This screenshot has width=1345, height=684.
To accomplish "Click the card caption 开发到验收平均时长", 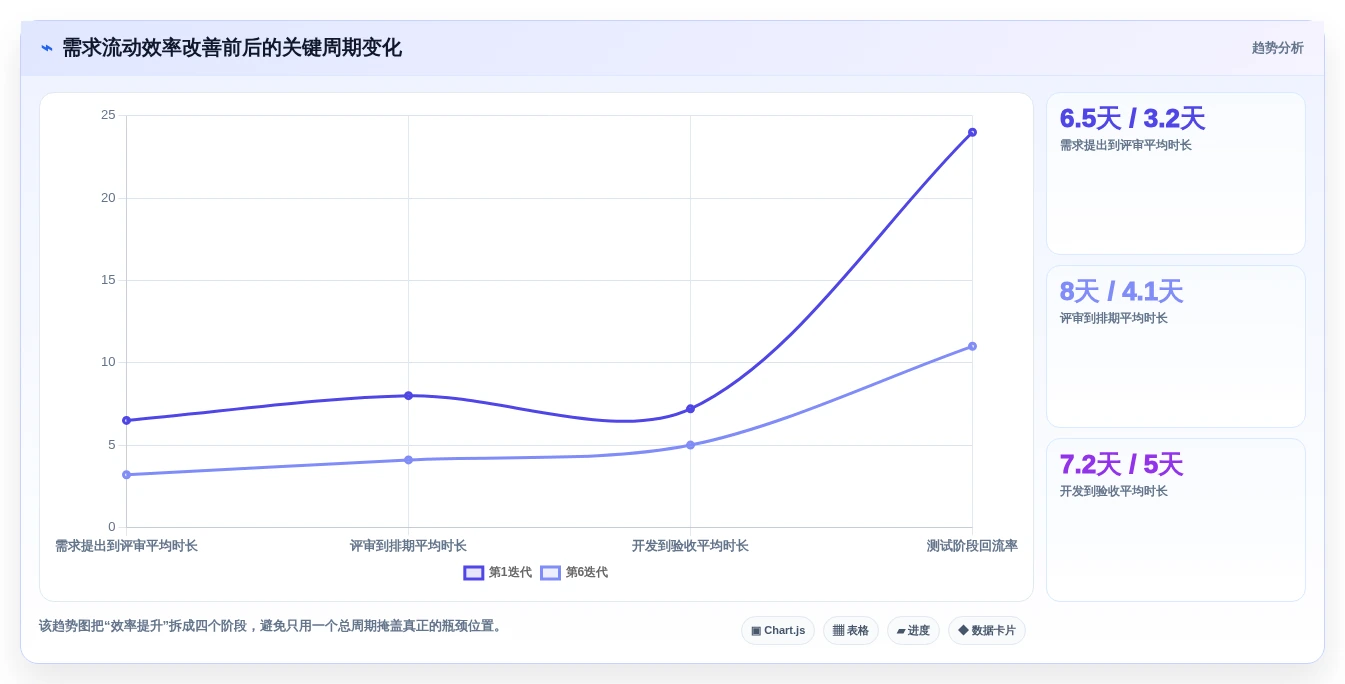I will [x=1114, y=491].
